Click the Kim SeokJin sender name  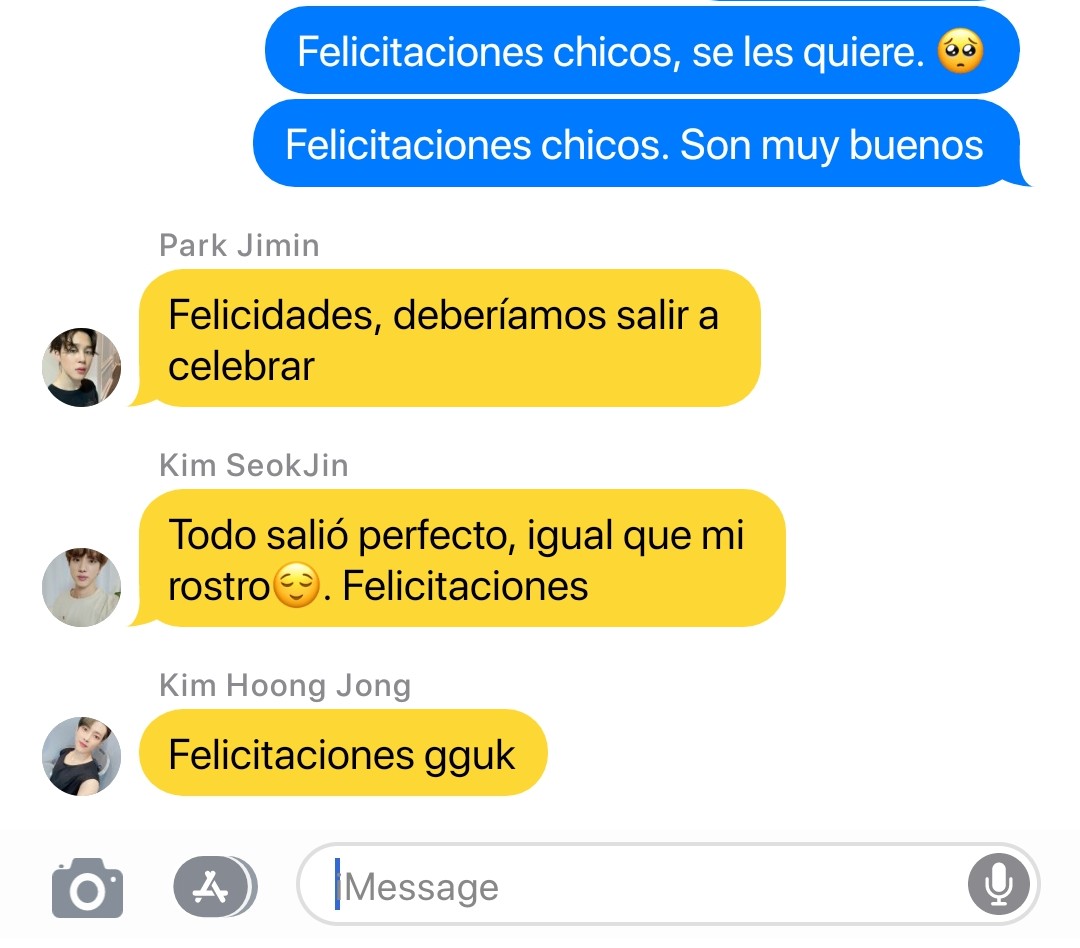click(x=253, y=465)
